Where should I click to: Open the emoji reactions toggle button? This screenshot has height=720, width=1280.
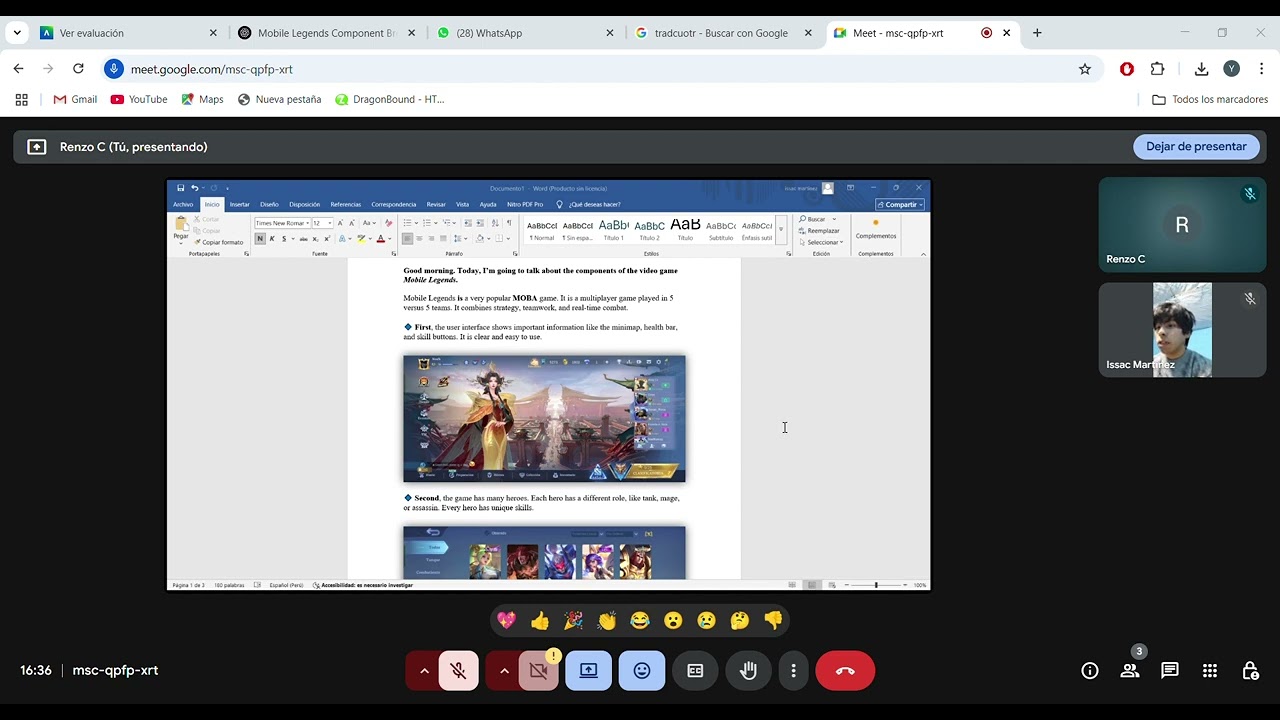(x=642, y=671)
